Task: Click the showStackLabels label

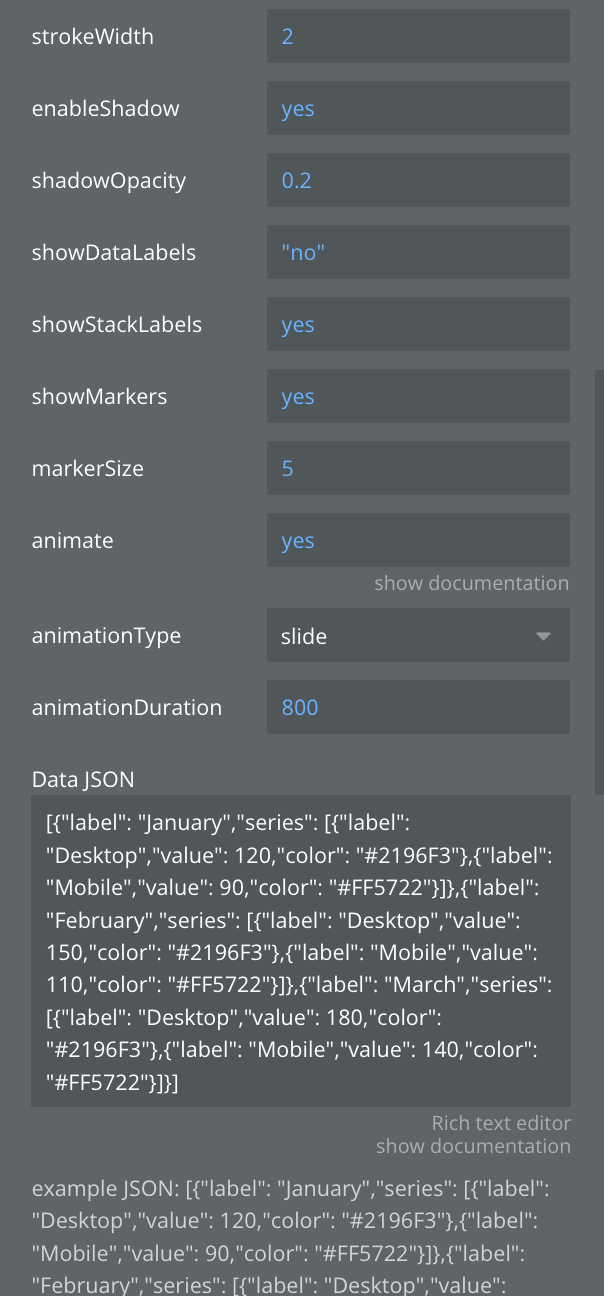Action: click(117, 325)
